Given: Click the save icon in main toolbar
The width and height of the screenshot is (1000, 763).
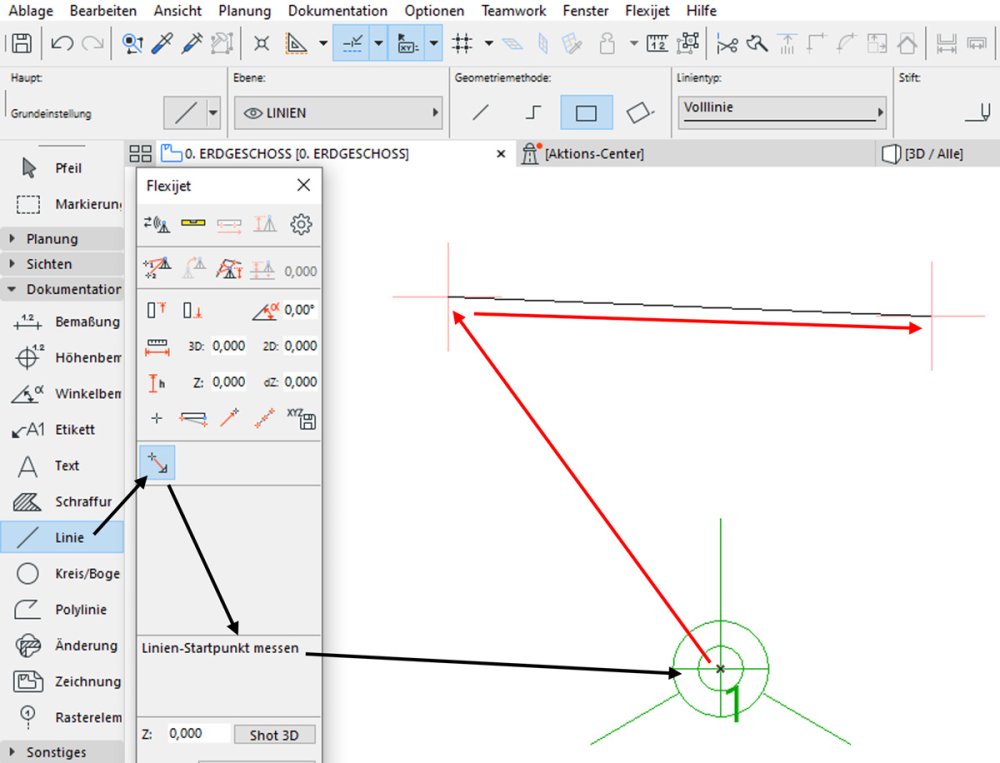Looking at the screenshot, I should 22,43.
